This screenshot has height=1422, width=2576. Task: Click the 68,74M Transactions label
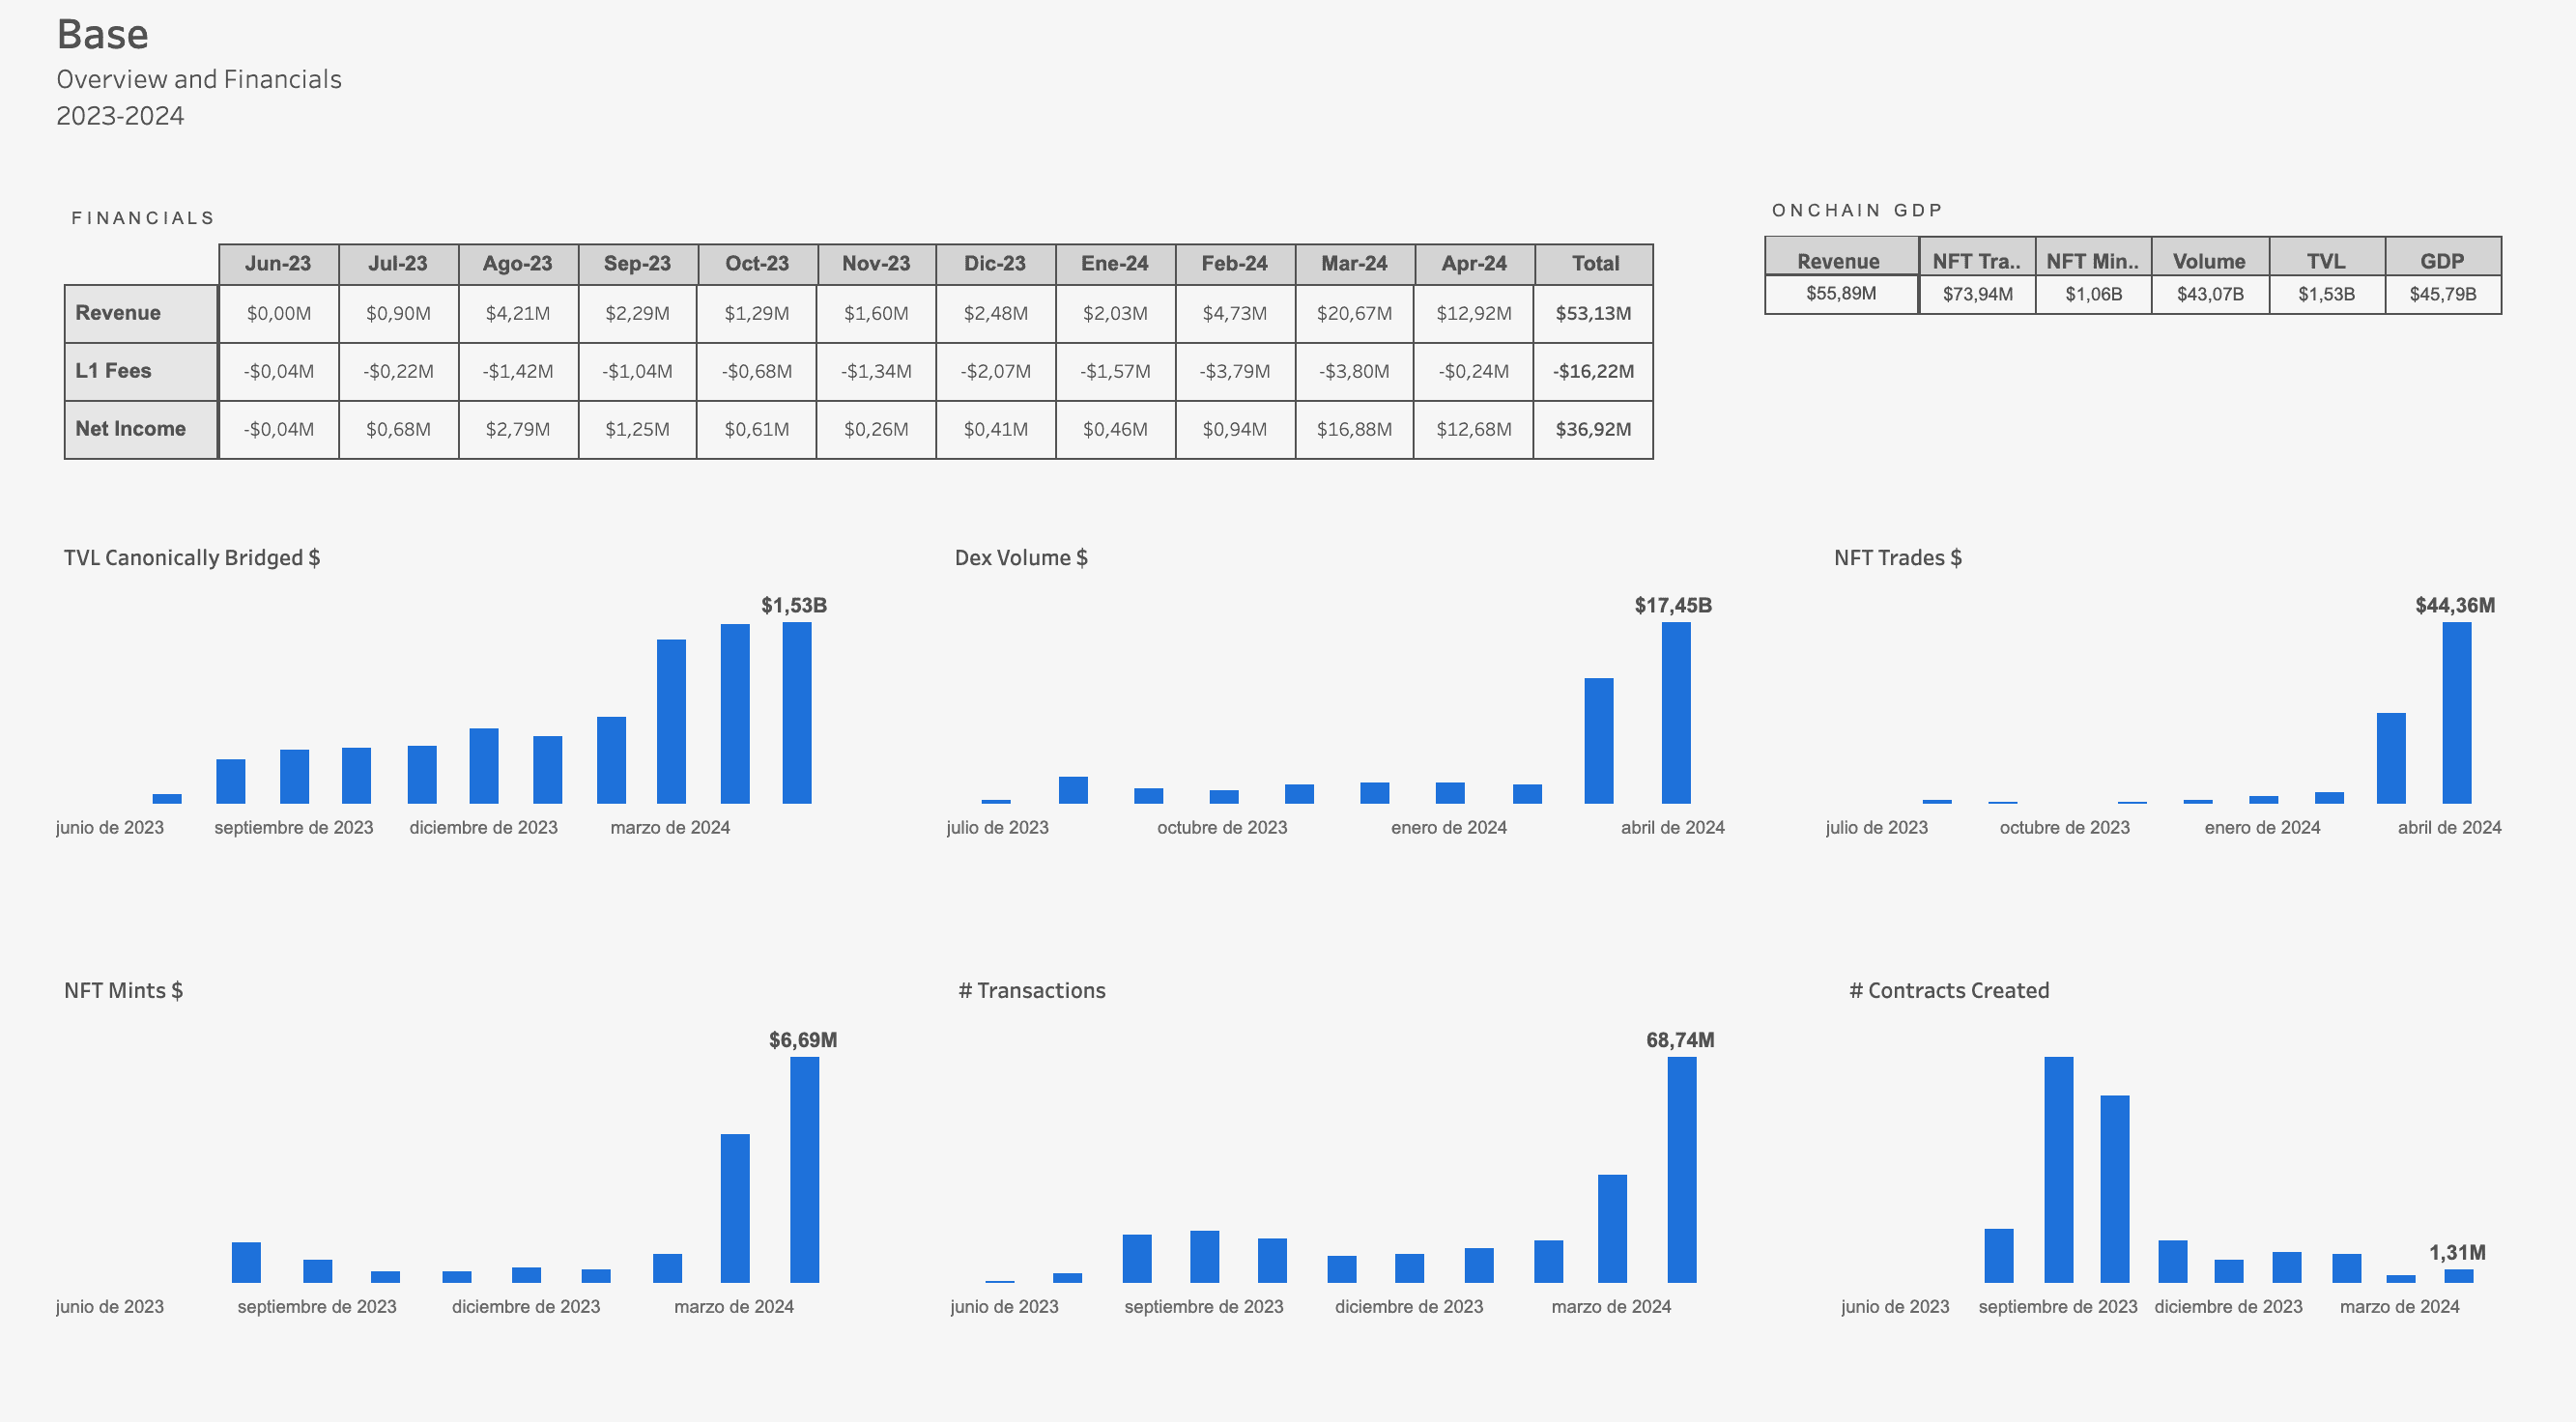(x=1680, y=1040)
